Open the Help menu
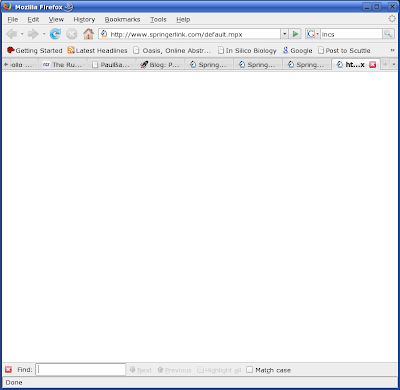The image size is (400, 390). point(183,20)
